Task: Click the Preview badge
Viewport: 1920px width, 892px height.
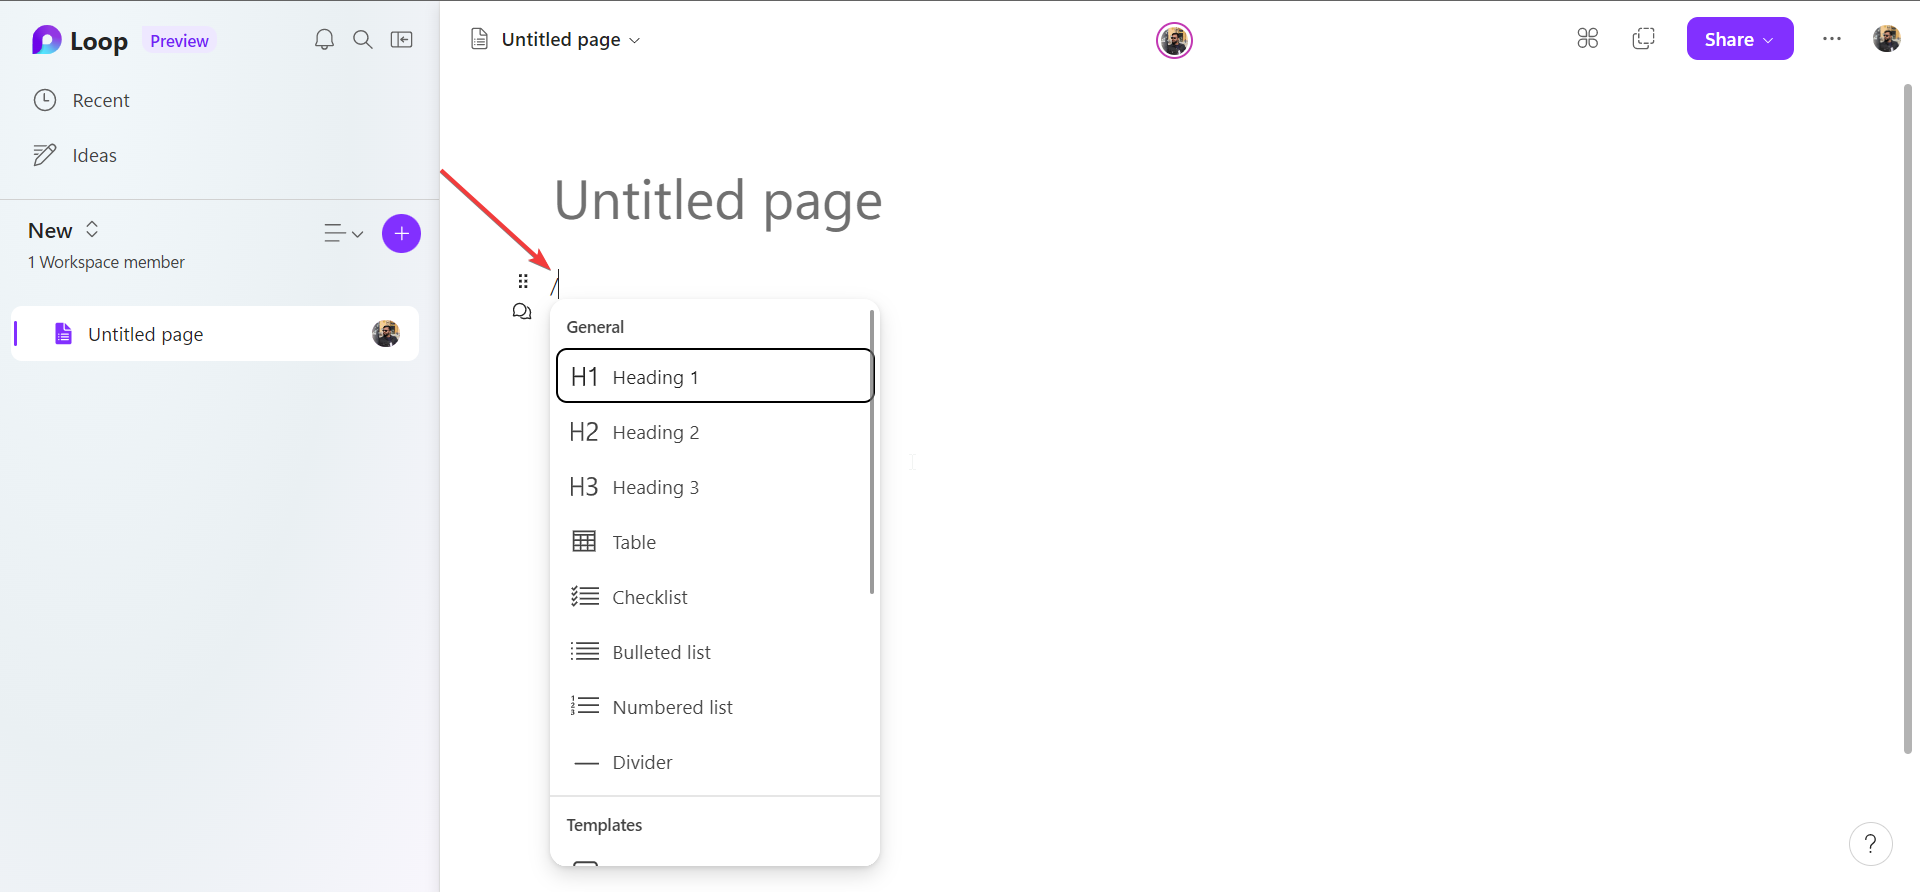Action: click(179, 41)
